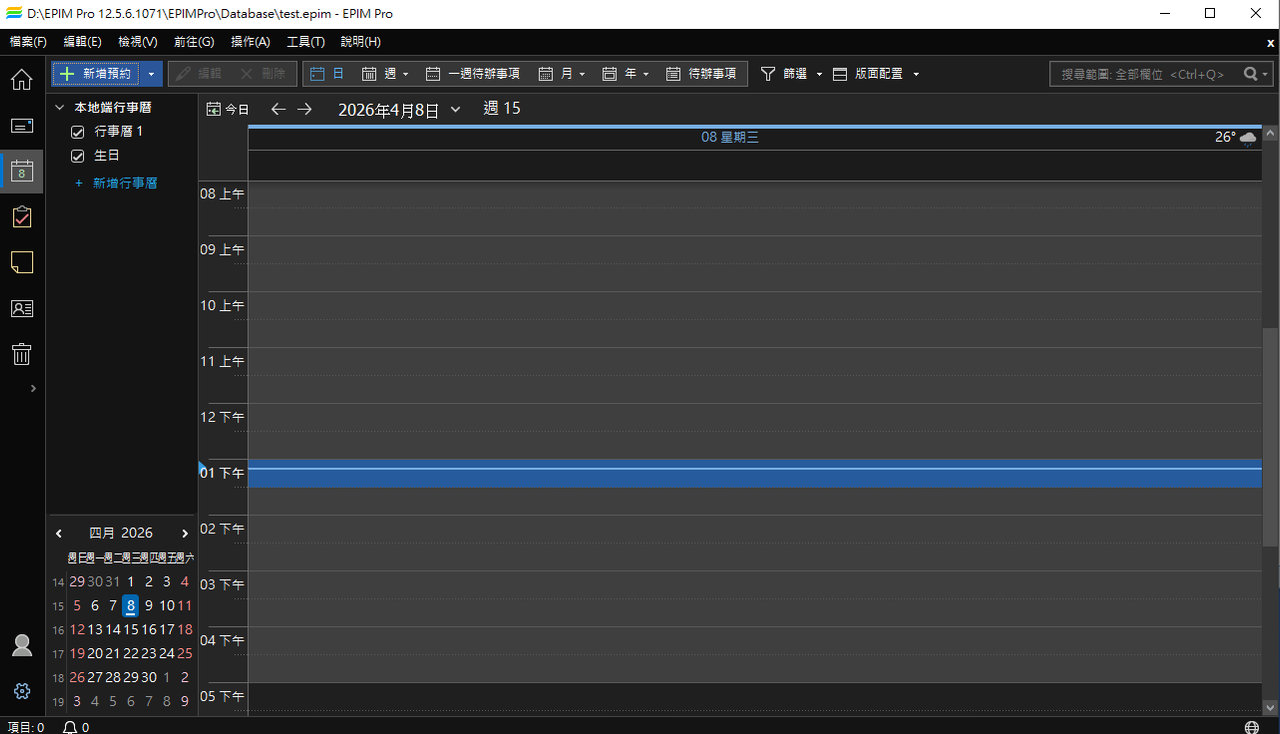Open the 新增預約 dropdown arrow
This screenshot has width=1280, height=734.
click(151, 74)
